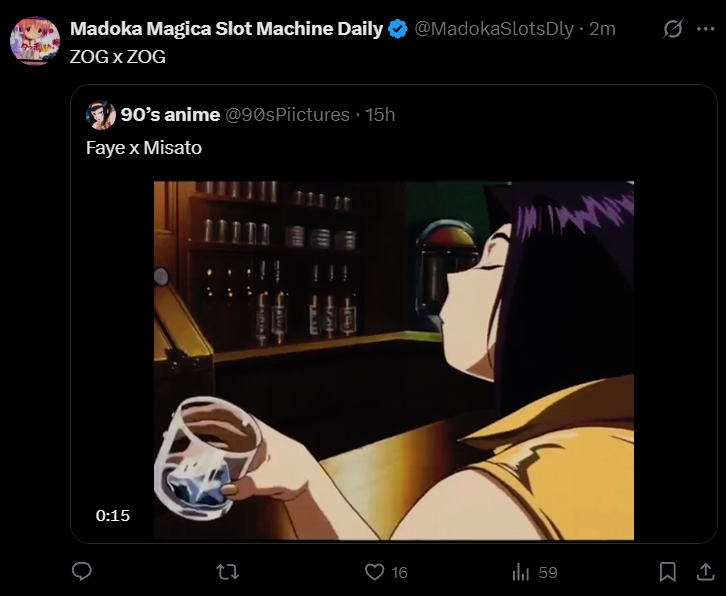Screen dimensions: 726x596
Task: Click the 90's anime display name
Action: (170, 115)
